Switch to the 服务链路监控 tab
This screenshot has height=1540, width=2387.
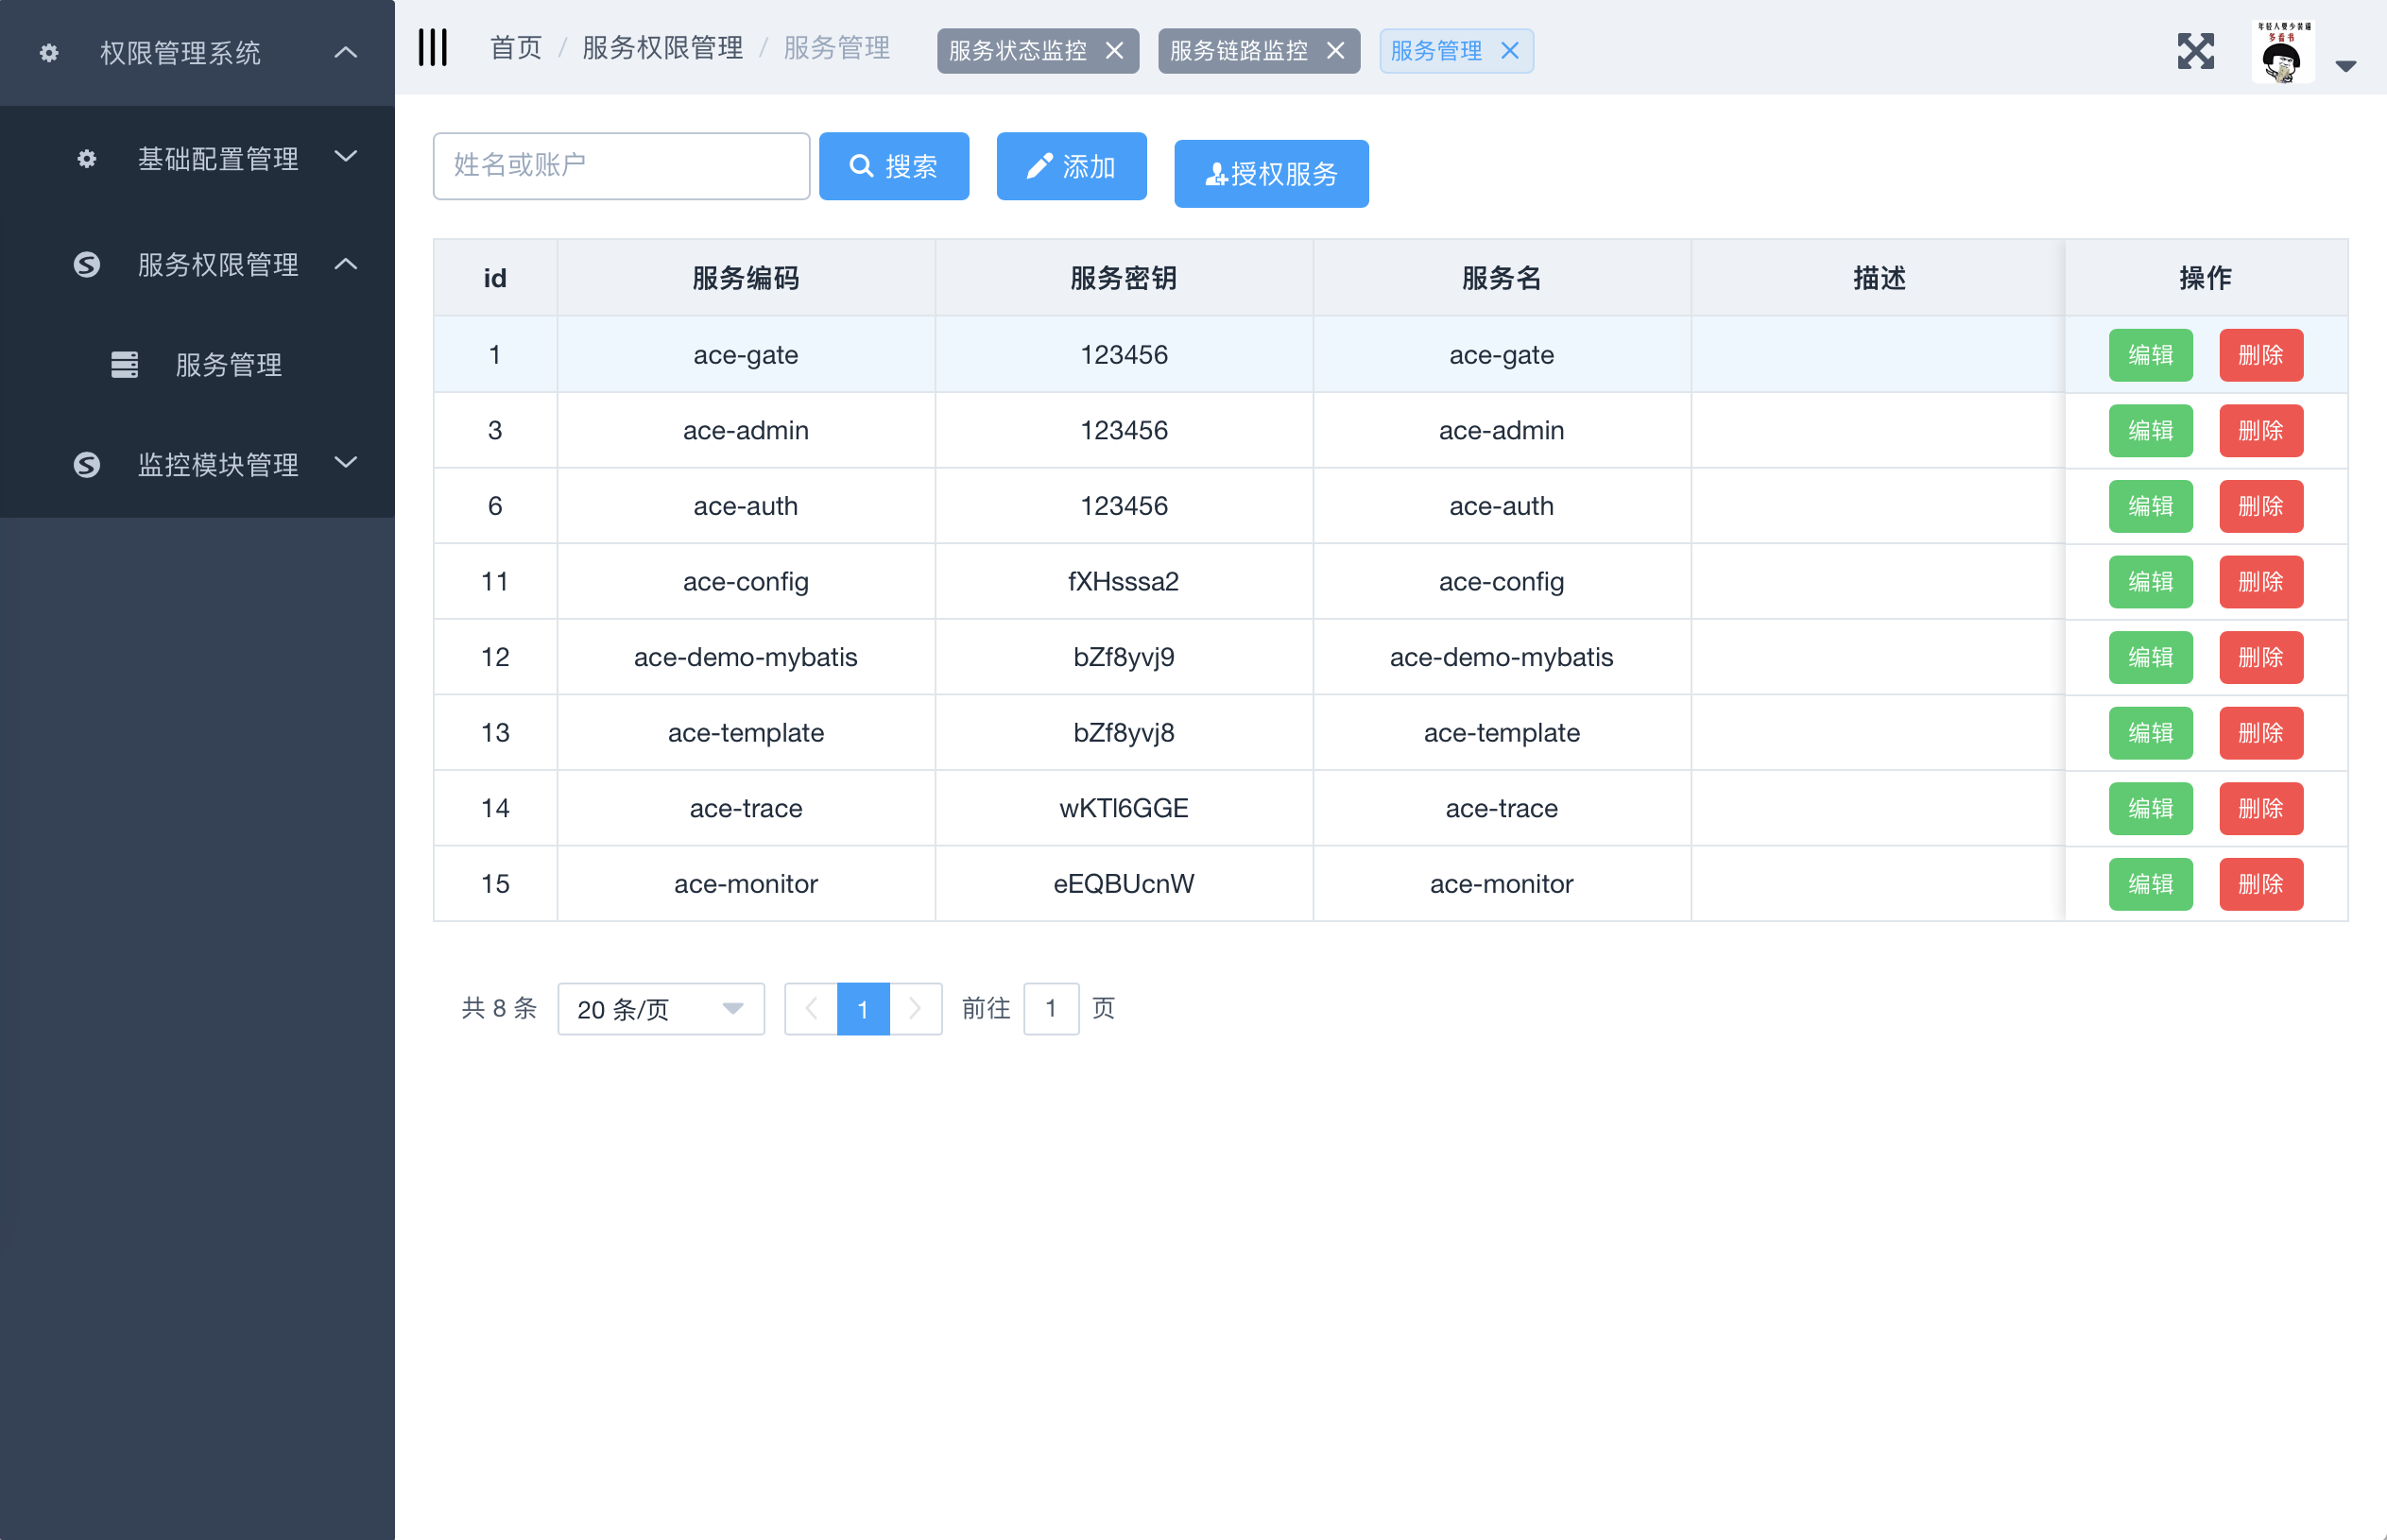click(1238, 51)
